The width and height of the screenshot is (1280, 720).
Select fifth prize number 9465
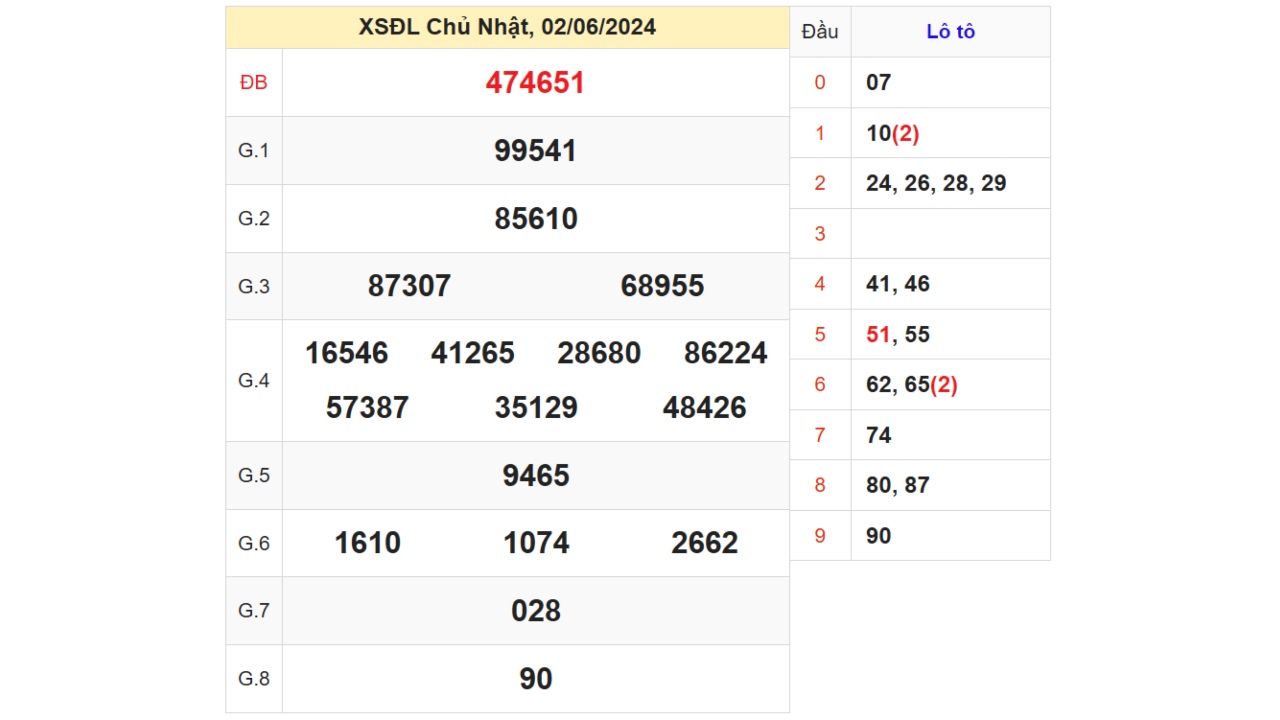(x=536, y=476)
